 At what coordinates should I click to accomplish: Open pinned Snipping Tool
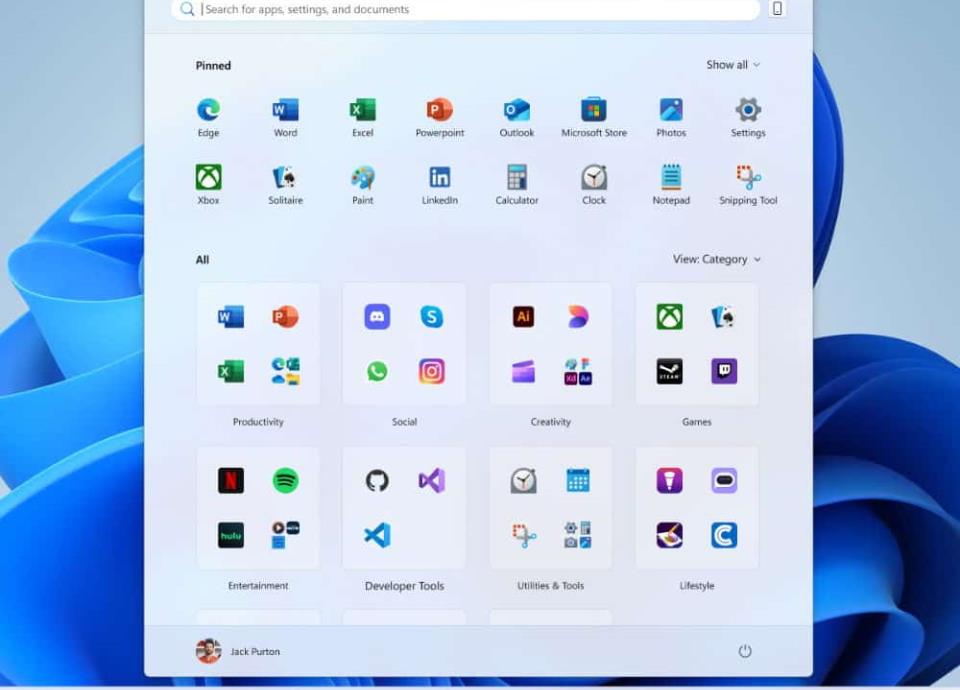pyautogui.click(x=748, y=178)
